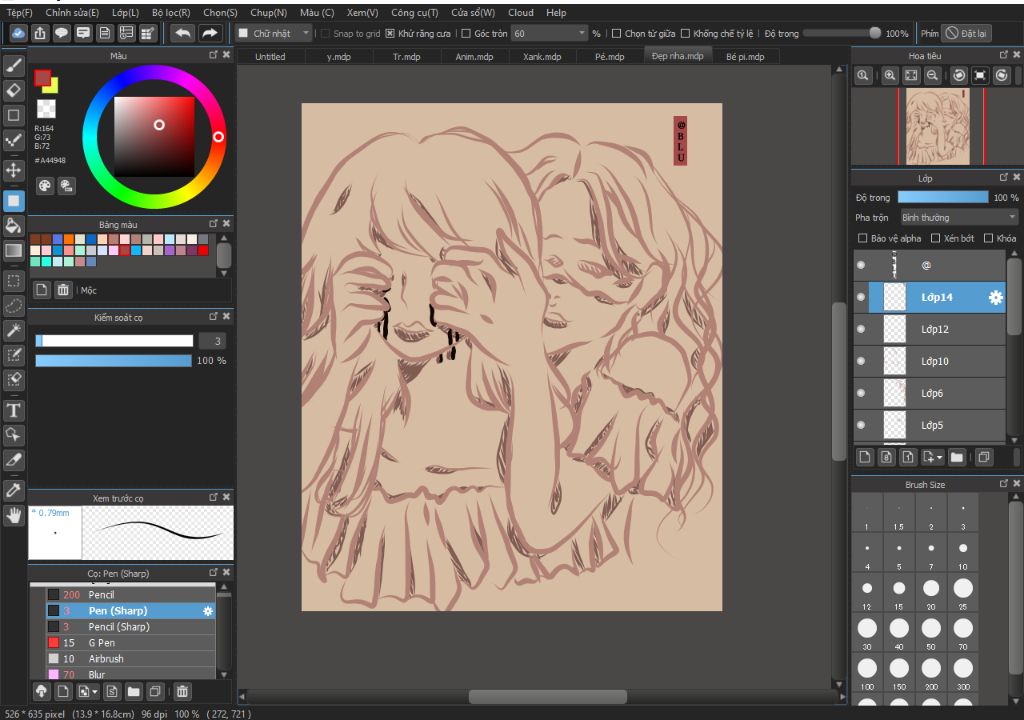Click the canvas horizontal scrollbar
Image resolution: width=1024 pixels, height=720 pixels.
pos(548,697)
